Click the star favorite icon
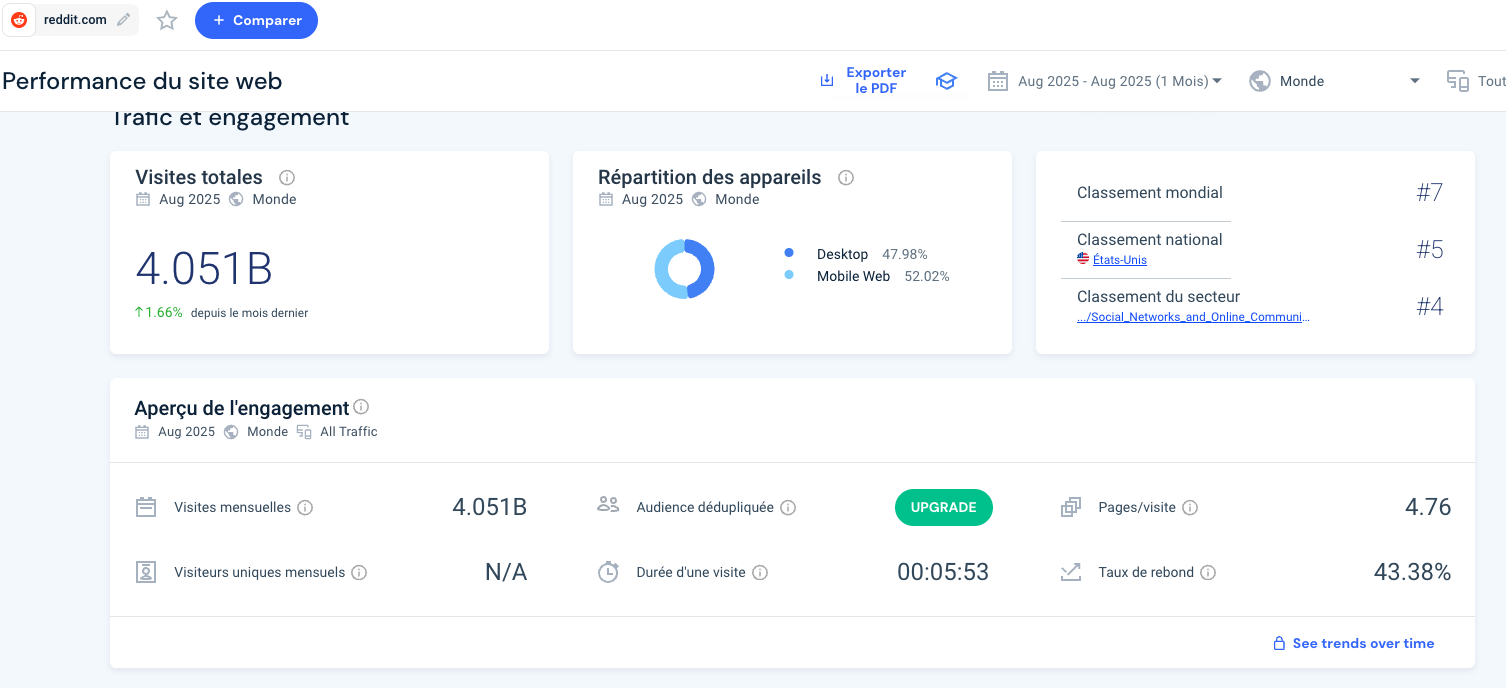Image resolution: width=1506 pixels, height=688 pixels. pos(167,20)
